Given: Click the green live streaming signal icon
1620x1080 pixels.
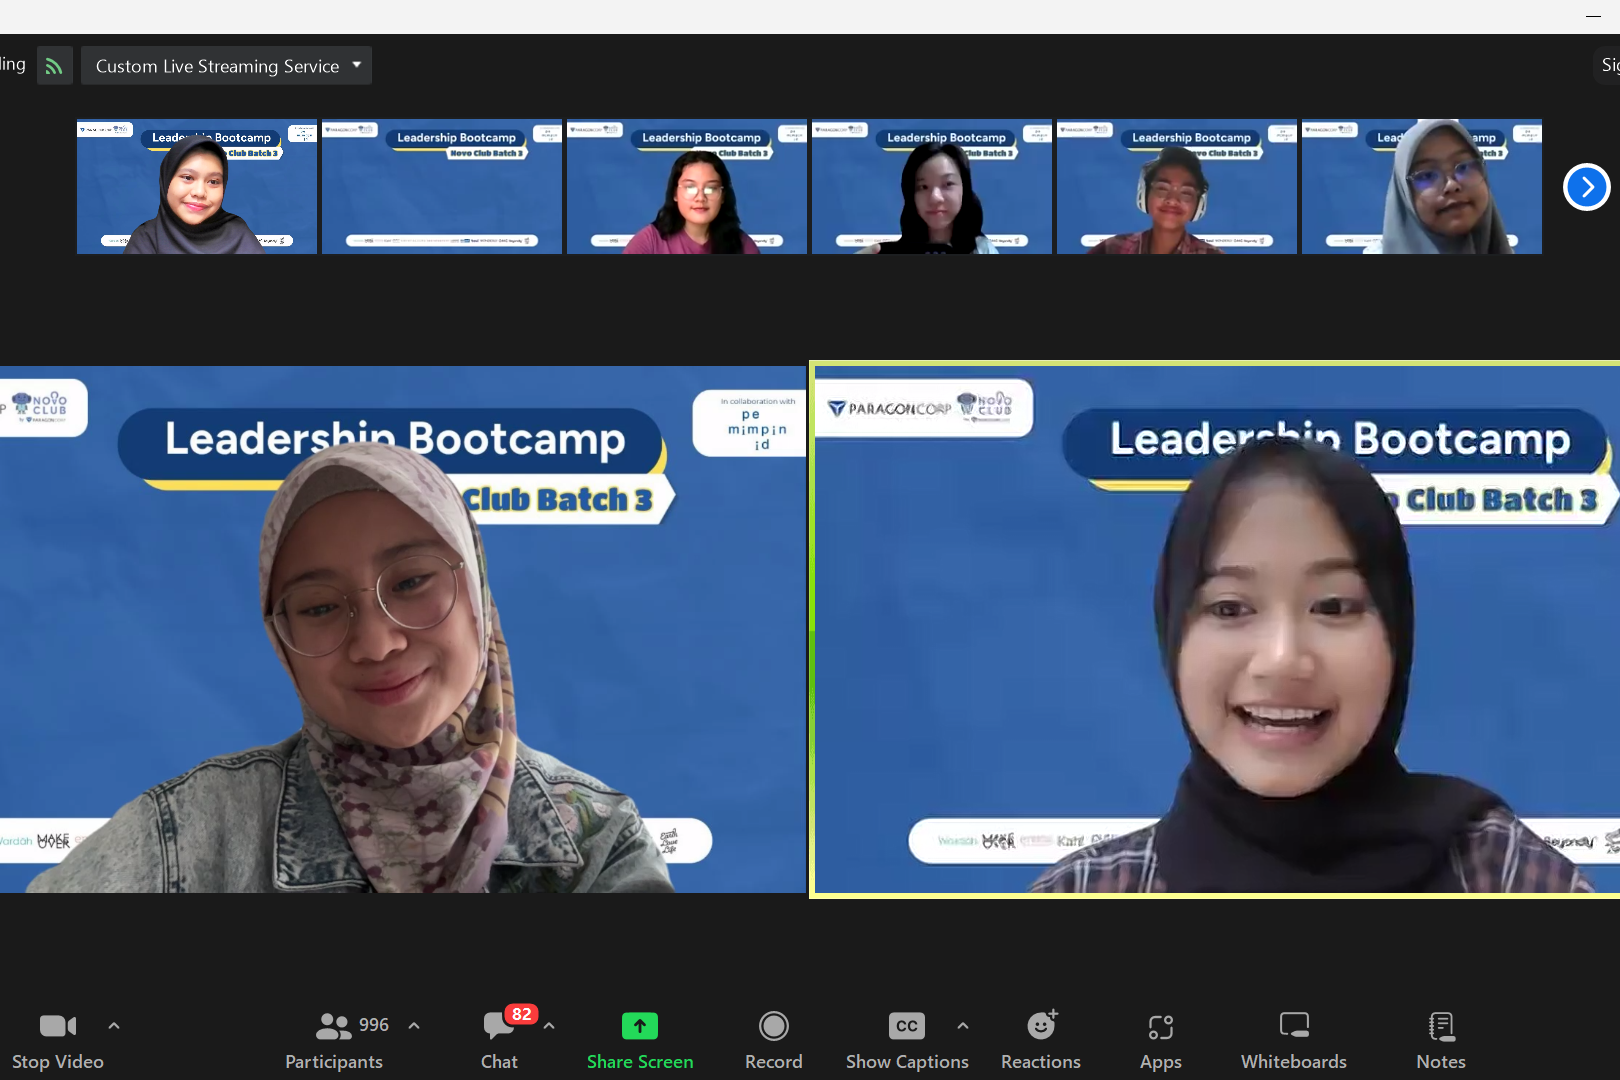Looking at the screenshot, I should [54, 66].
